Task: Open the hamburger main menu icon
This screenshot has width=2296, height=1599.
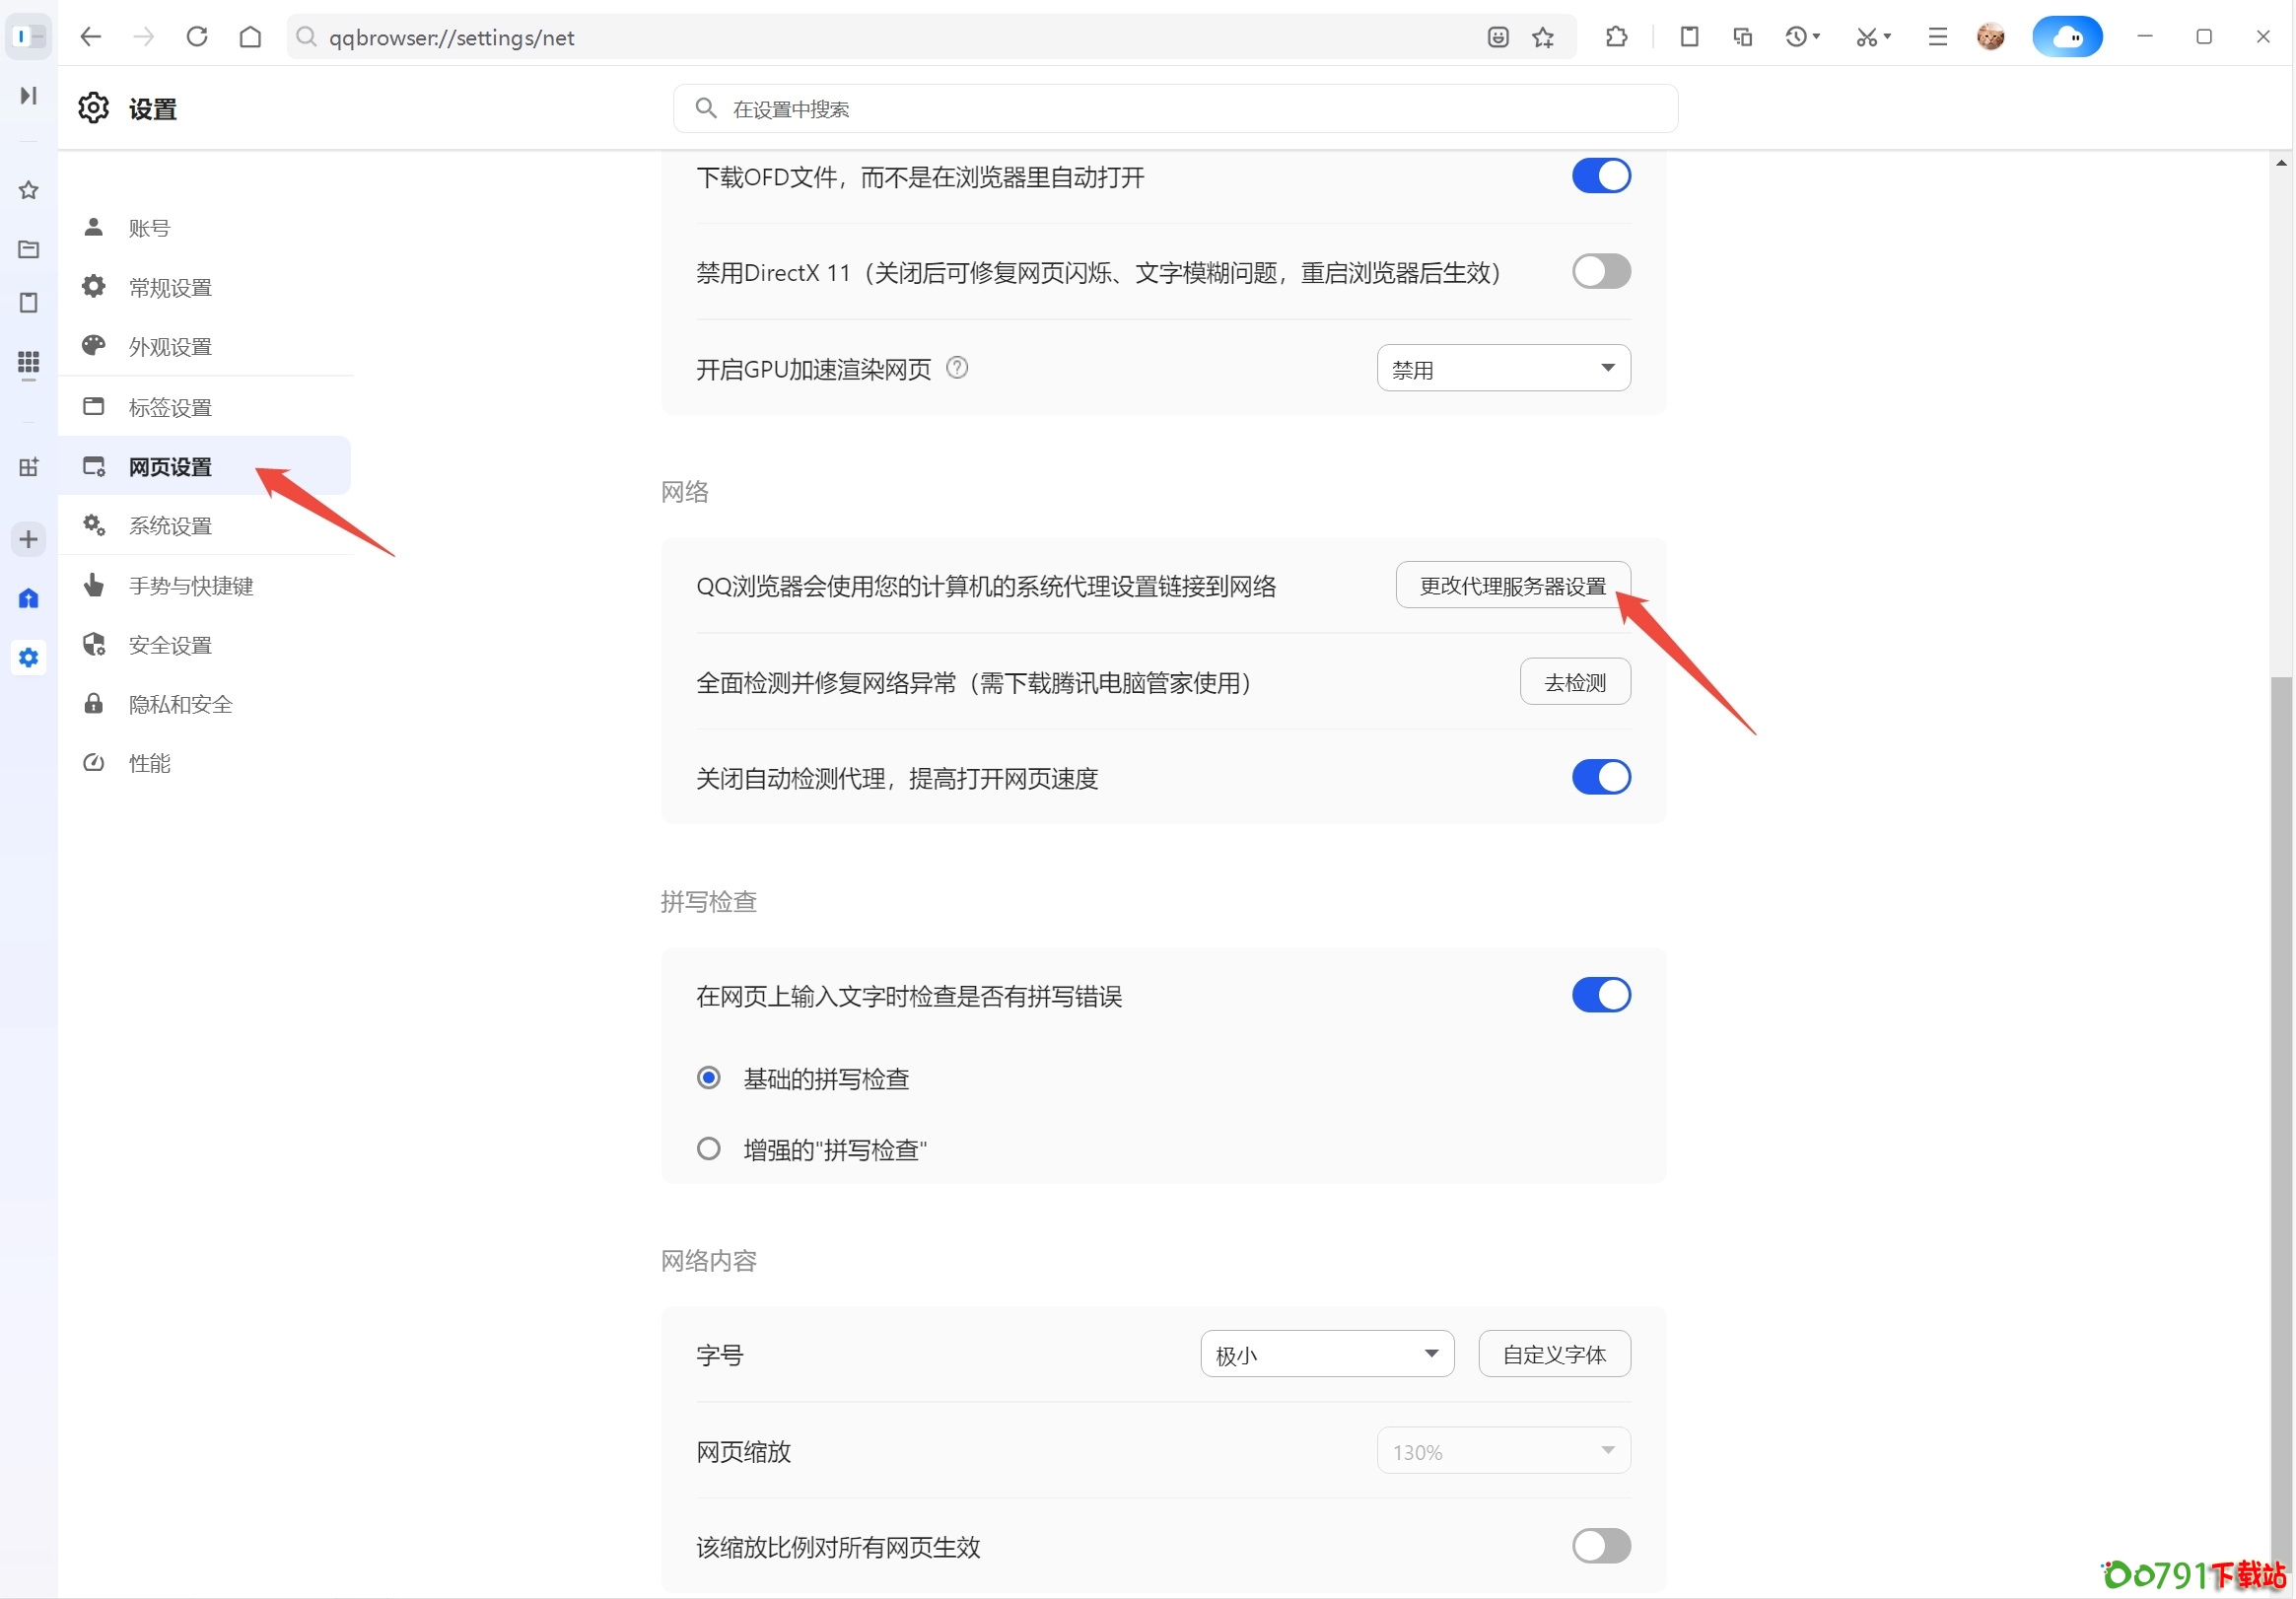Action: (1937, 37)
